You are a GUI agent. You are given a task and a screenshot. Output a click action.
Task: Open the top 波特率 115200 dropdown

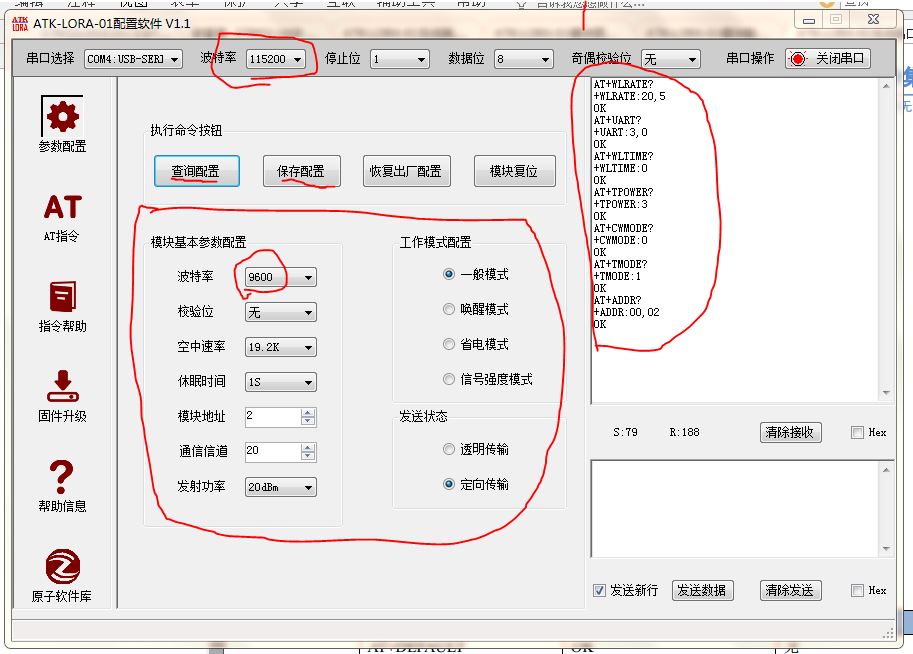point(275,59)
